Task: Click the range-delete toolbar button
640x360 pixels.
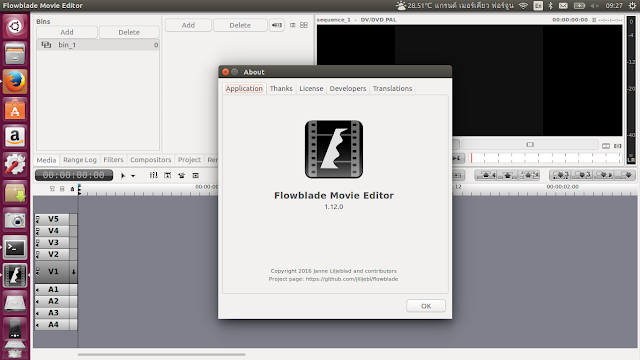Action: point(529,175)
